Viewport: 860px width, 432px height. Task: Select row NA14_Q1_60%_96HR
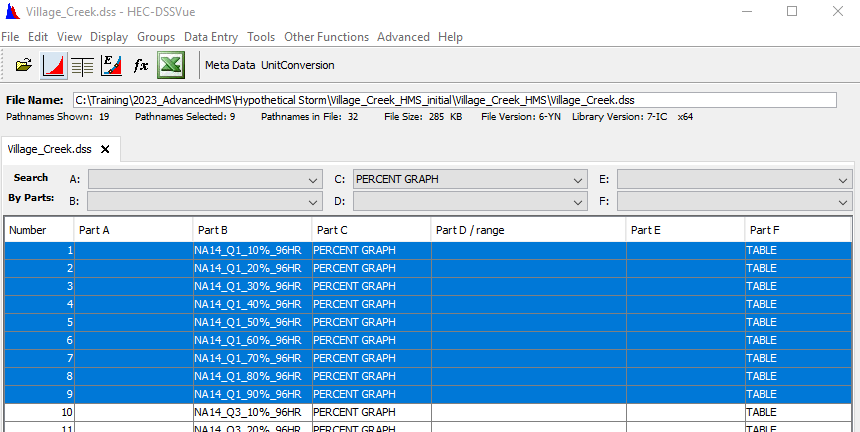pyautogui.click(x=428, y=340)
